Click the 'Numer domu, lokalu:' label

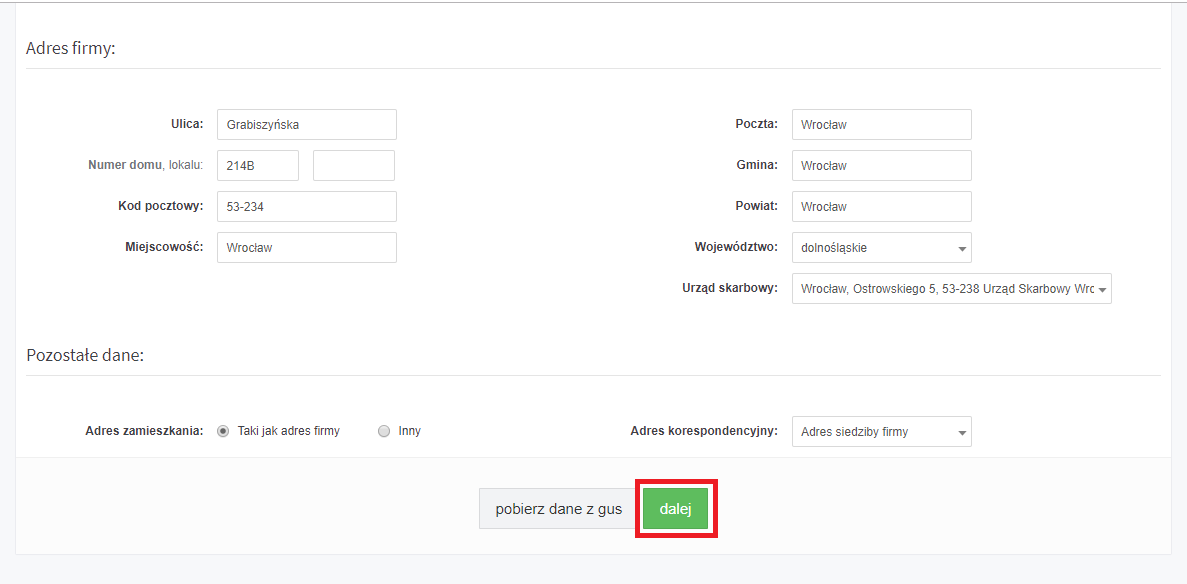tap(146, 165)
